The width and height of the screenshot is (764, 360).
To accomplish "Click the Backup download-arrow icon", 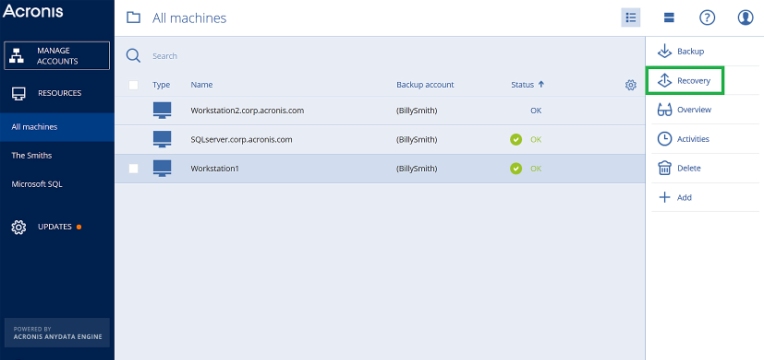I will [665, 51].
